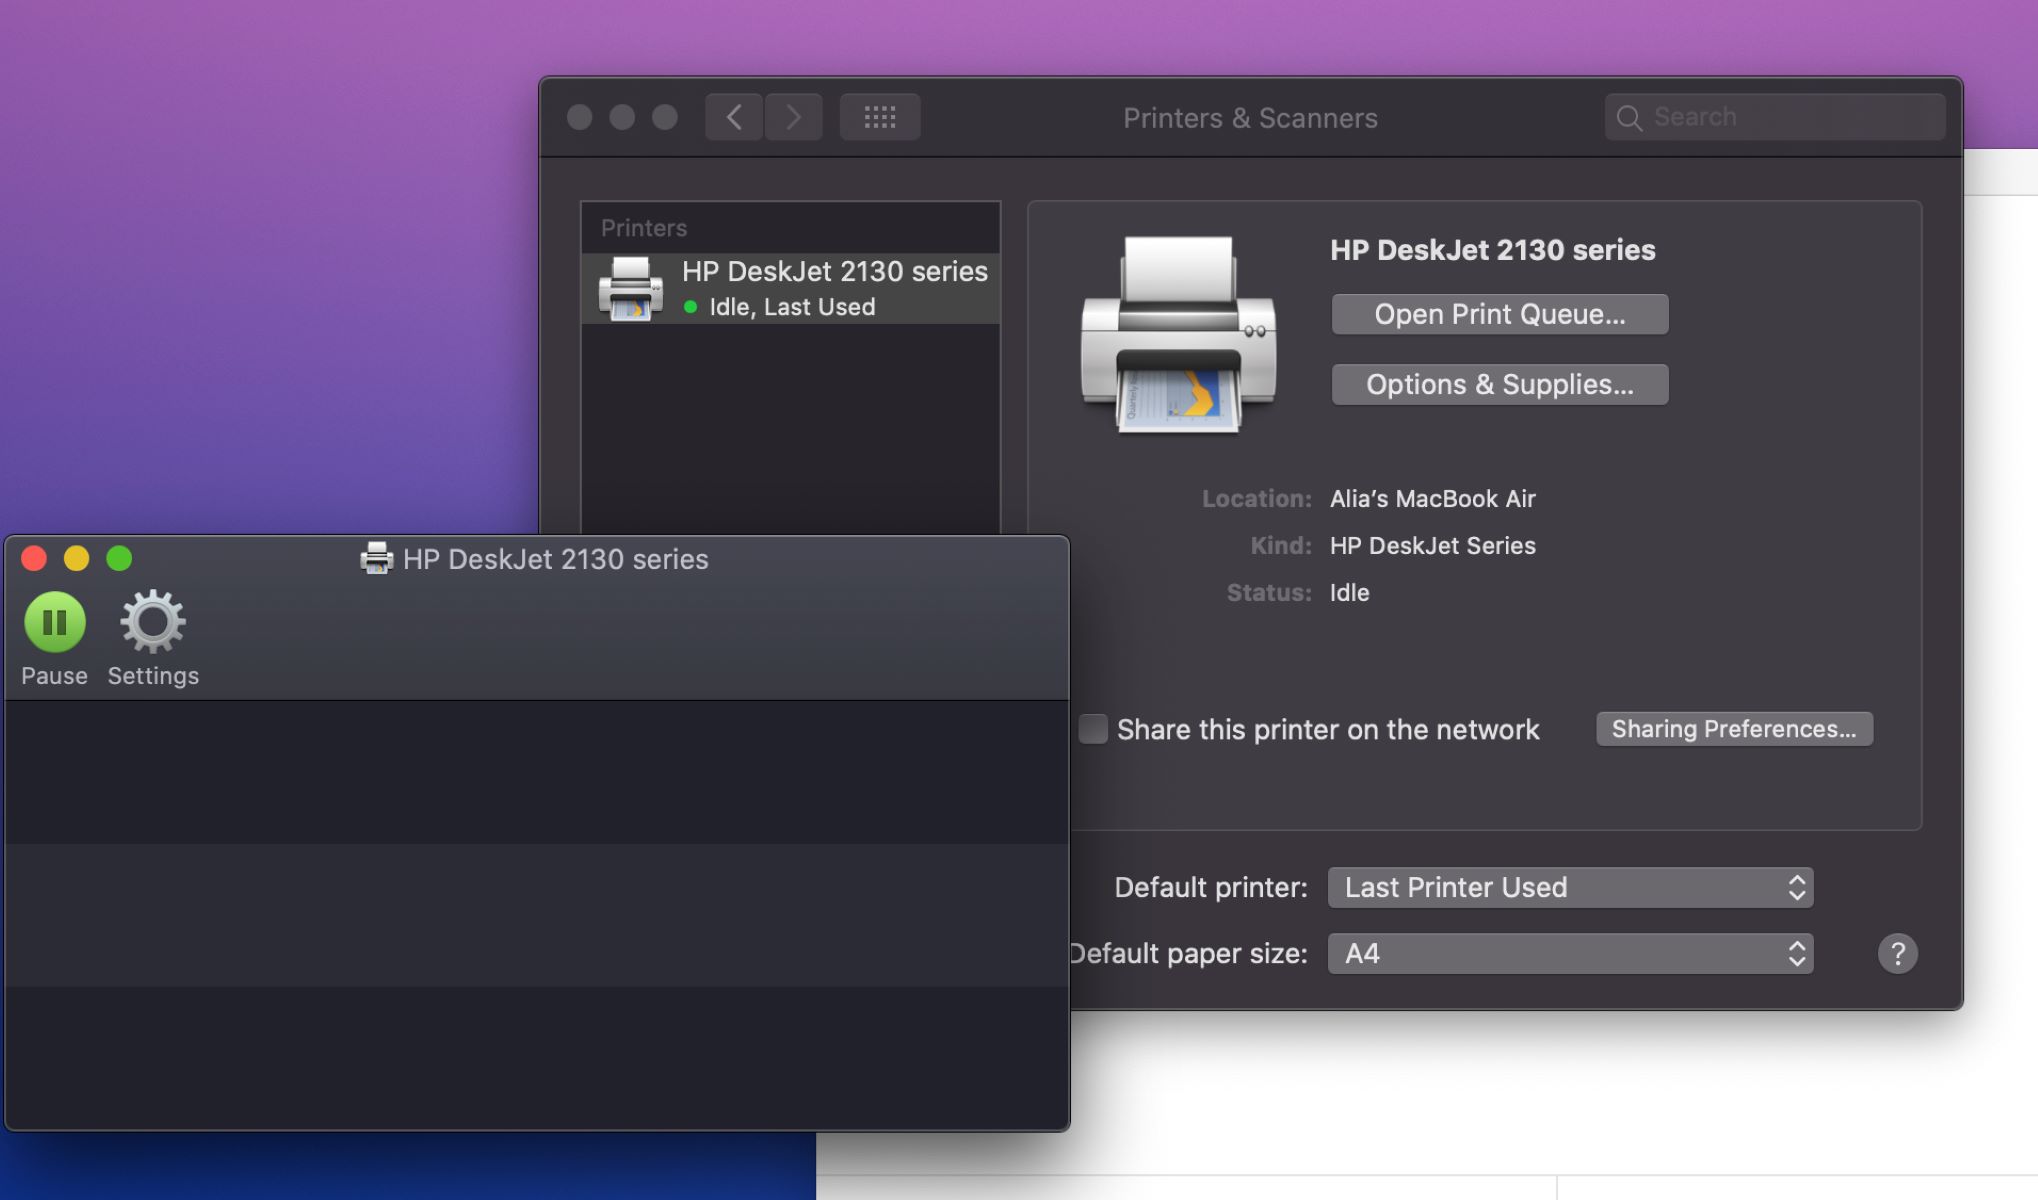Click the Pause label toggle in print queue

tap(53, 676)
